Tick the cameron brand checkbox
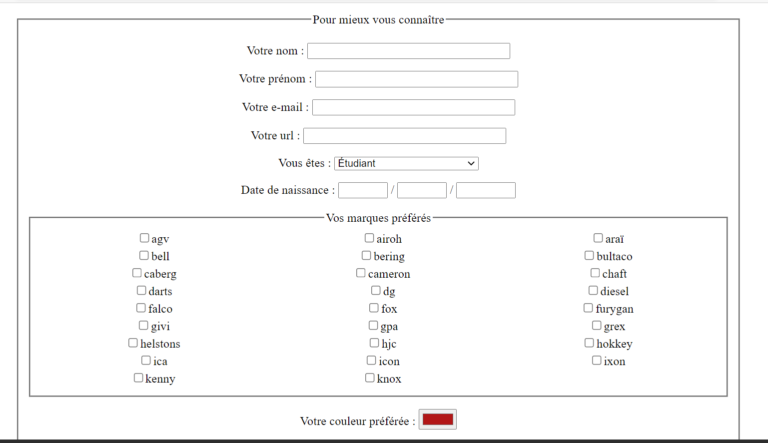The width and height of the screenshot is (768, 443). click(361, 273)
